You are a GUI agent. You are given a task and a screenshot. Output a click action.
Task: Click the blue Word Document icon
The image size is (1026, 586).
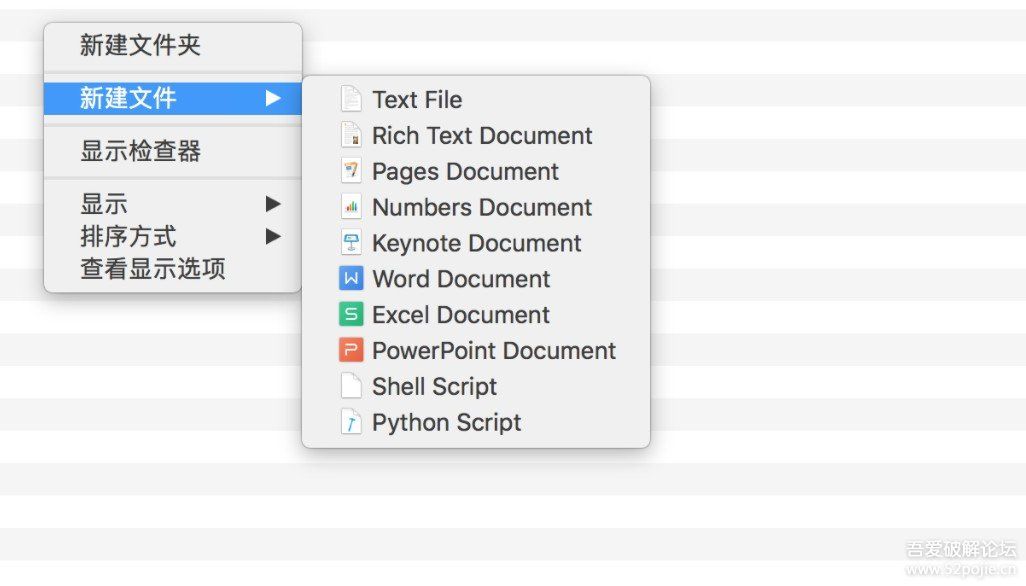click(x=350, y=279)
